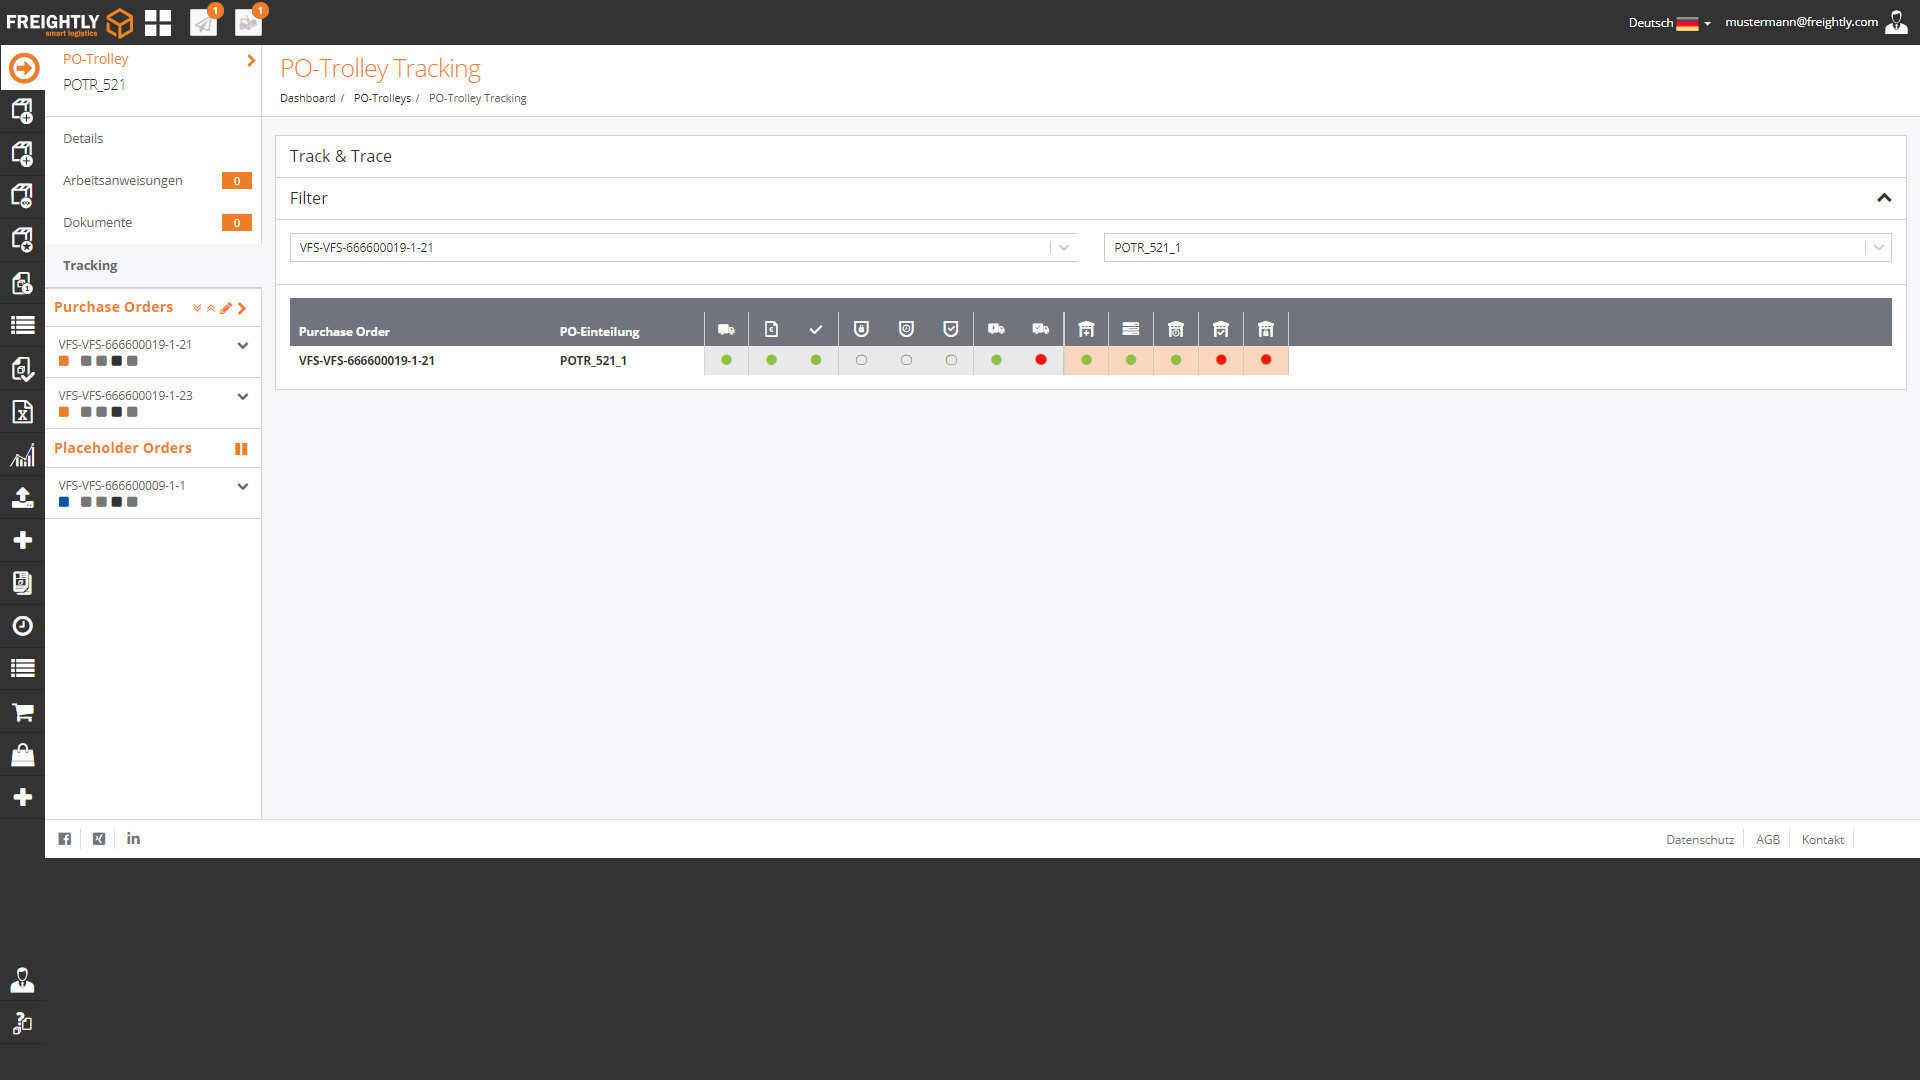Image resolution: width=1920 pixels, height=1080 pixels.
Task: Open the Xing icon in the footer
Action: point(99,839)
